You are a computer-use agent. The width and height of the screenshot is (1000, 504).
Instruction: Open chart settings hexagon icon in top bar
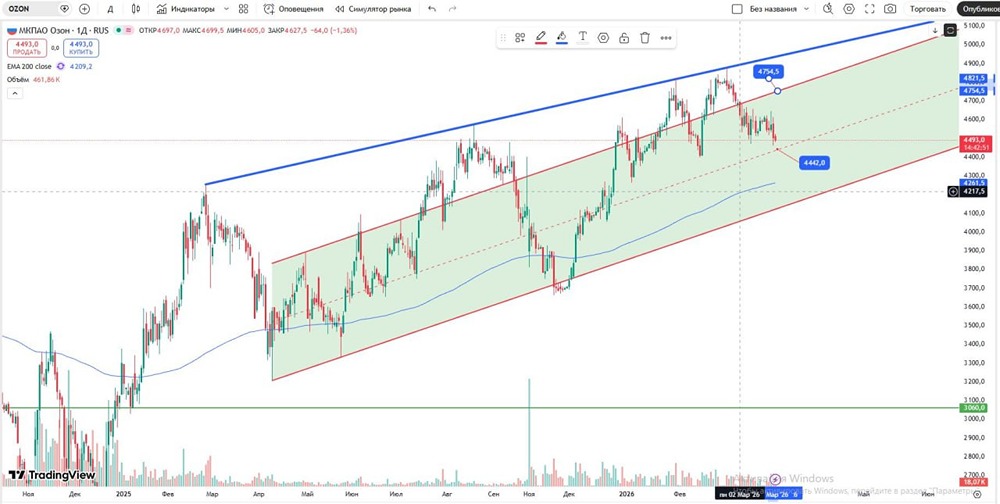[x=849, y=9]
